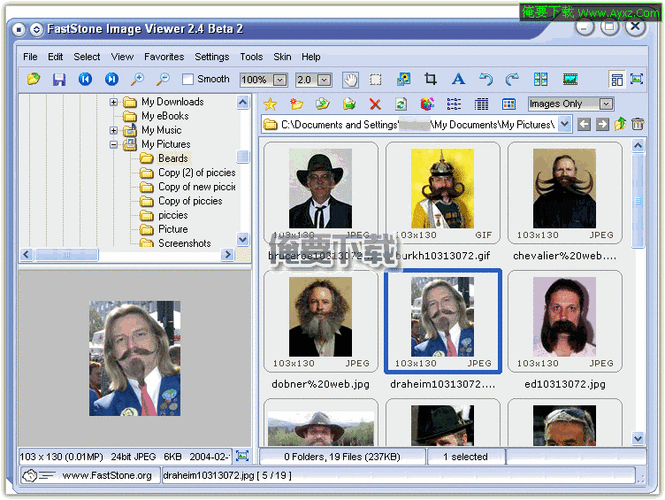The image size is (665, 500).
Task: Expand the My Music tree node
Action: pos(113,130)
